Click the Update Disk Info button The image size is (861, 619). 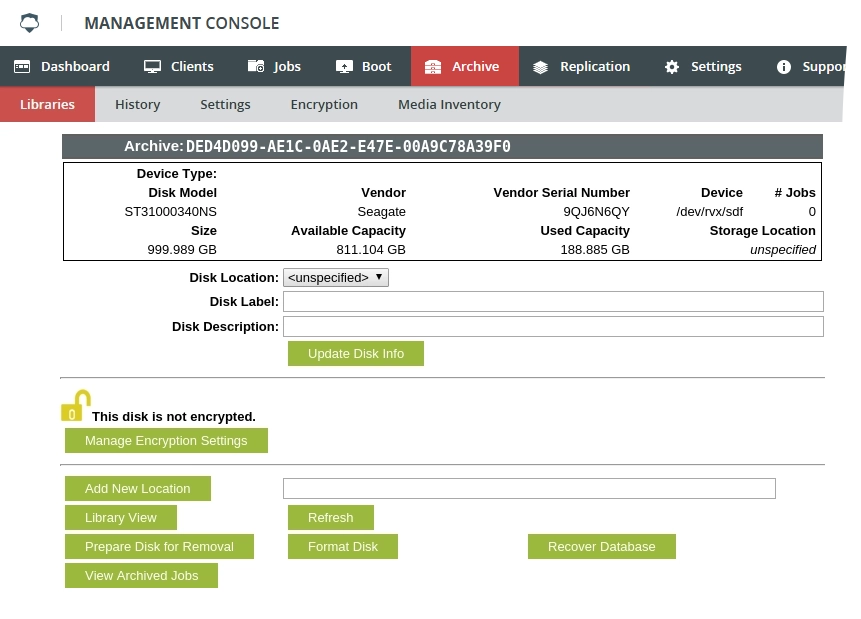pyautogui.click(x=356, y=354)
